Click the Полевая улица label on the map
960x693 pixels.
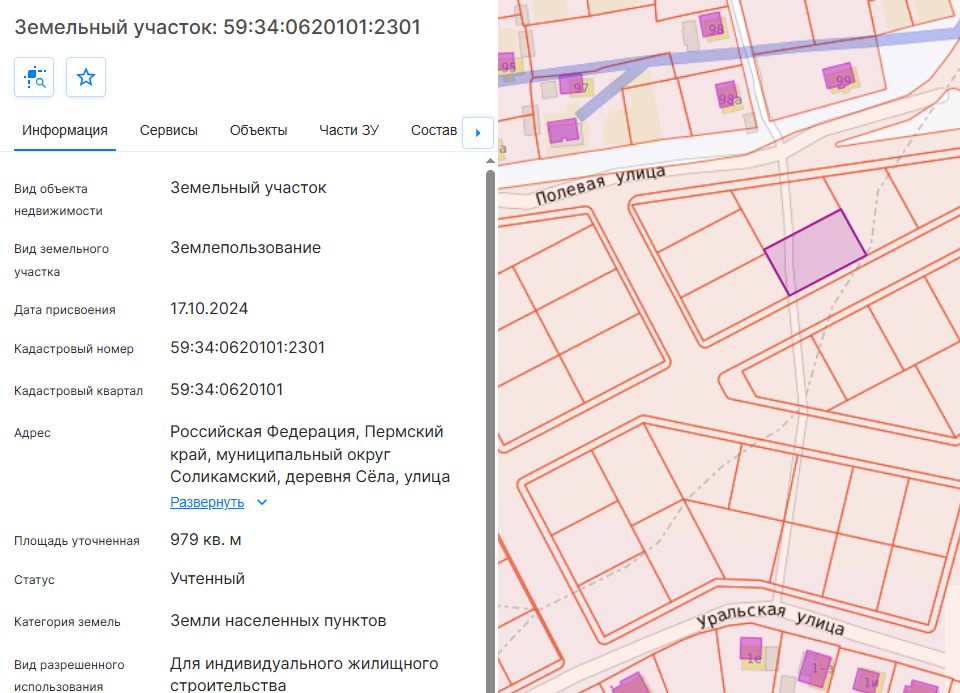pos(600,186)
